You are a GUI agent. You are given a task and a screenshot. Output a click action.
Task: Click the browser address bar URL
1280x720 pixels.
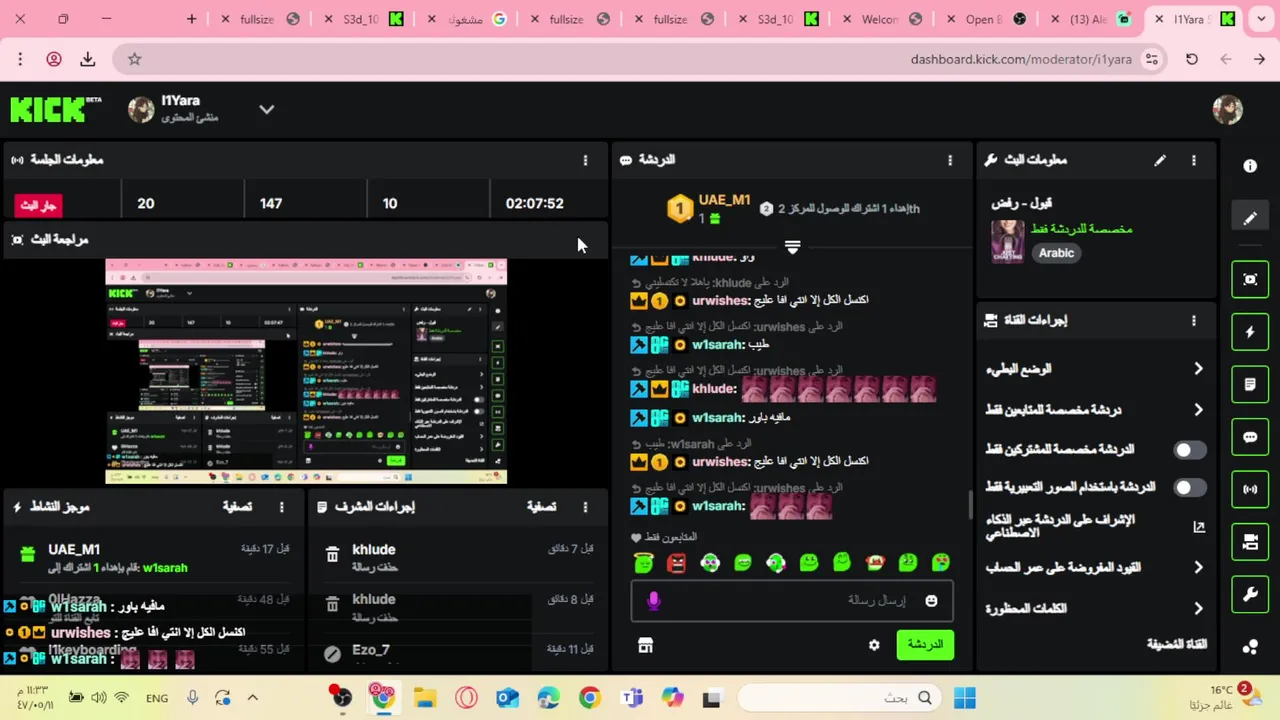pos(1021,59)
